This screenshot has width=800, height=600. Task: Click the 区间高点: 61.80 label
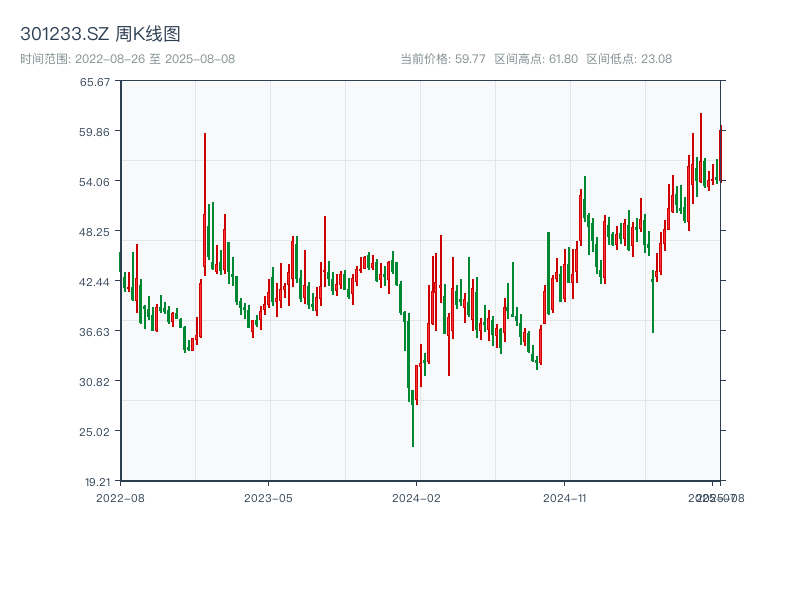coord(536,59)
